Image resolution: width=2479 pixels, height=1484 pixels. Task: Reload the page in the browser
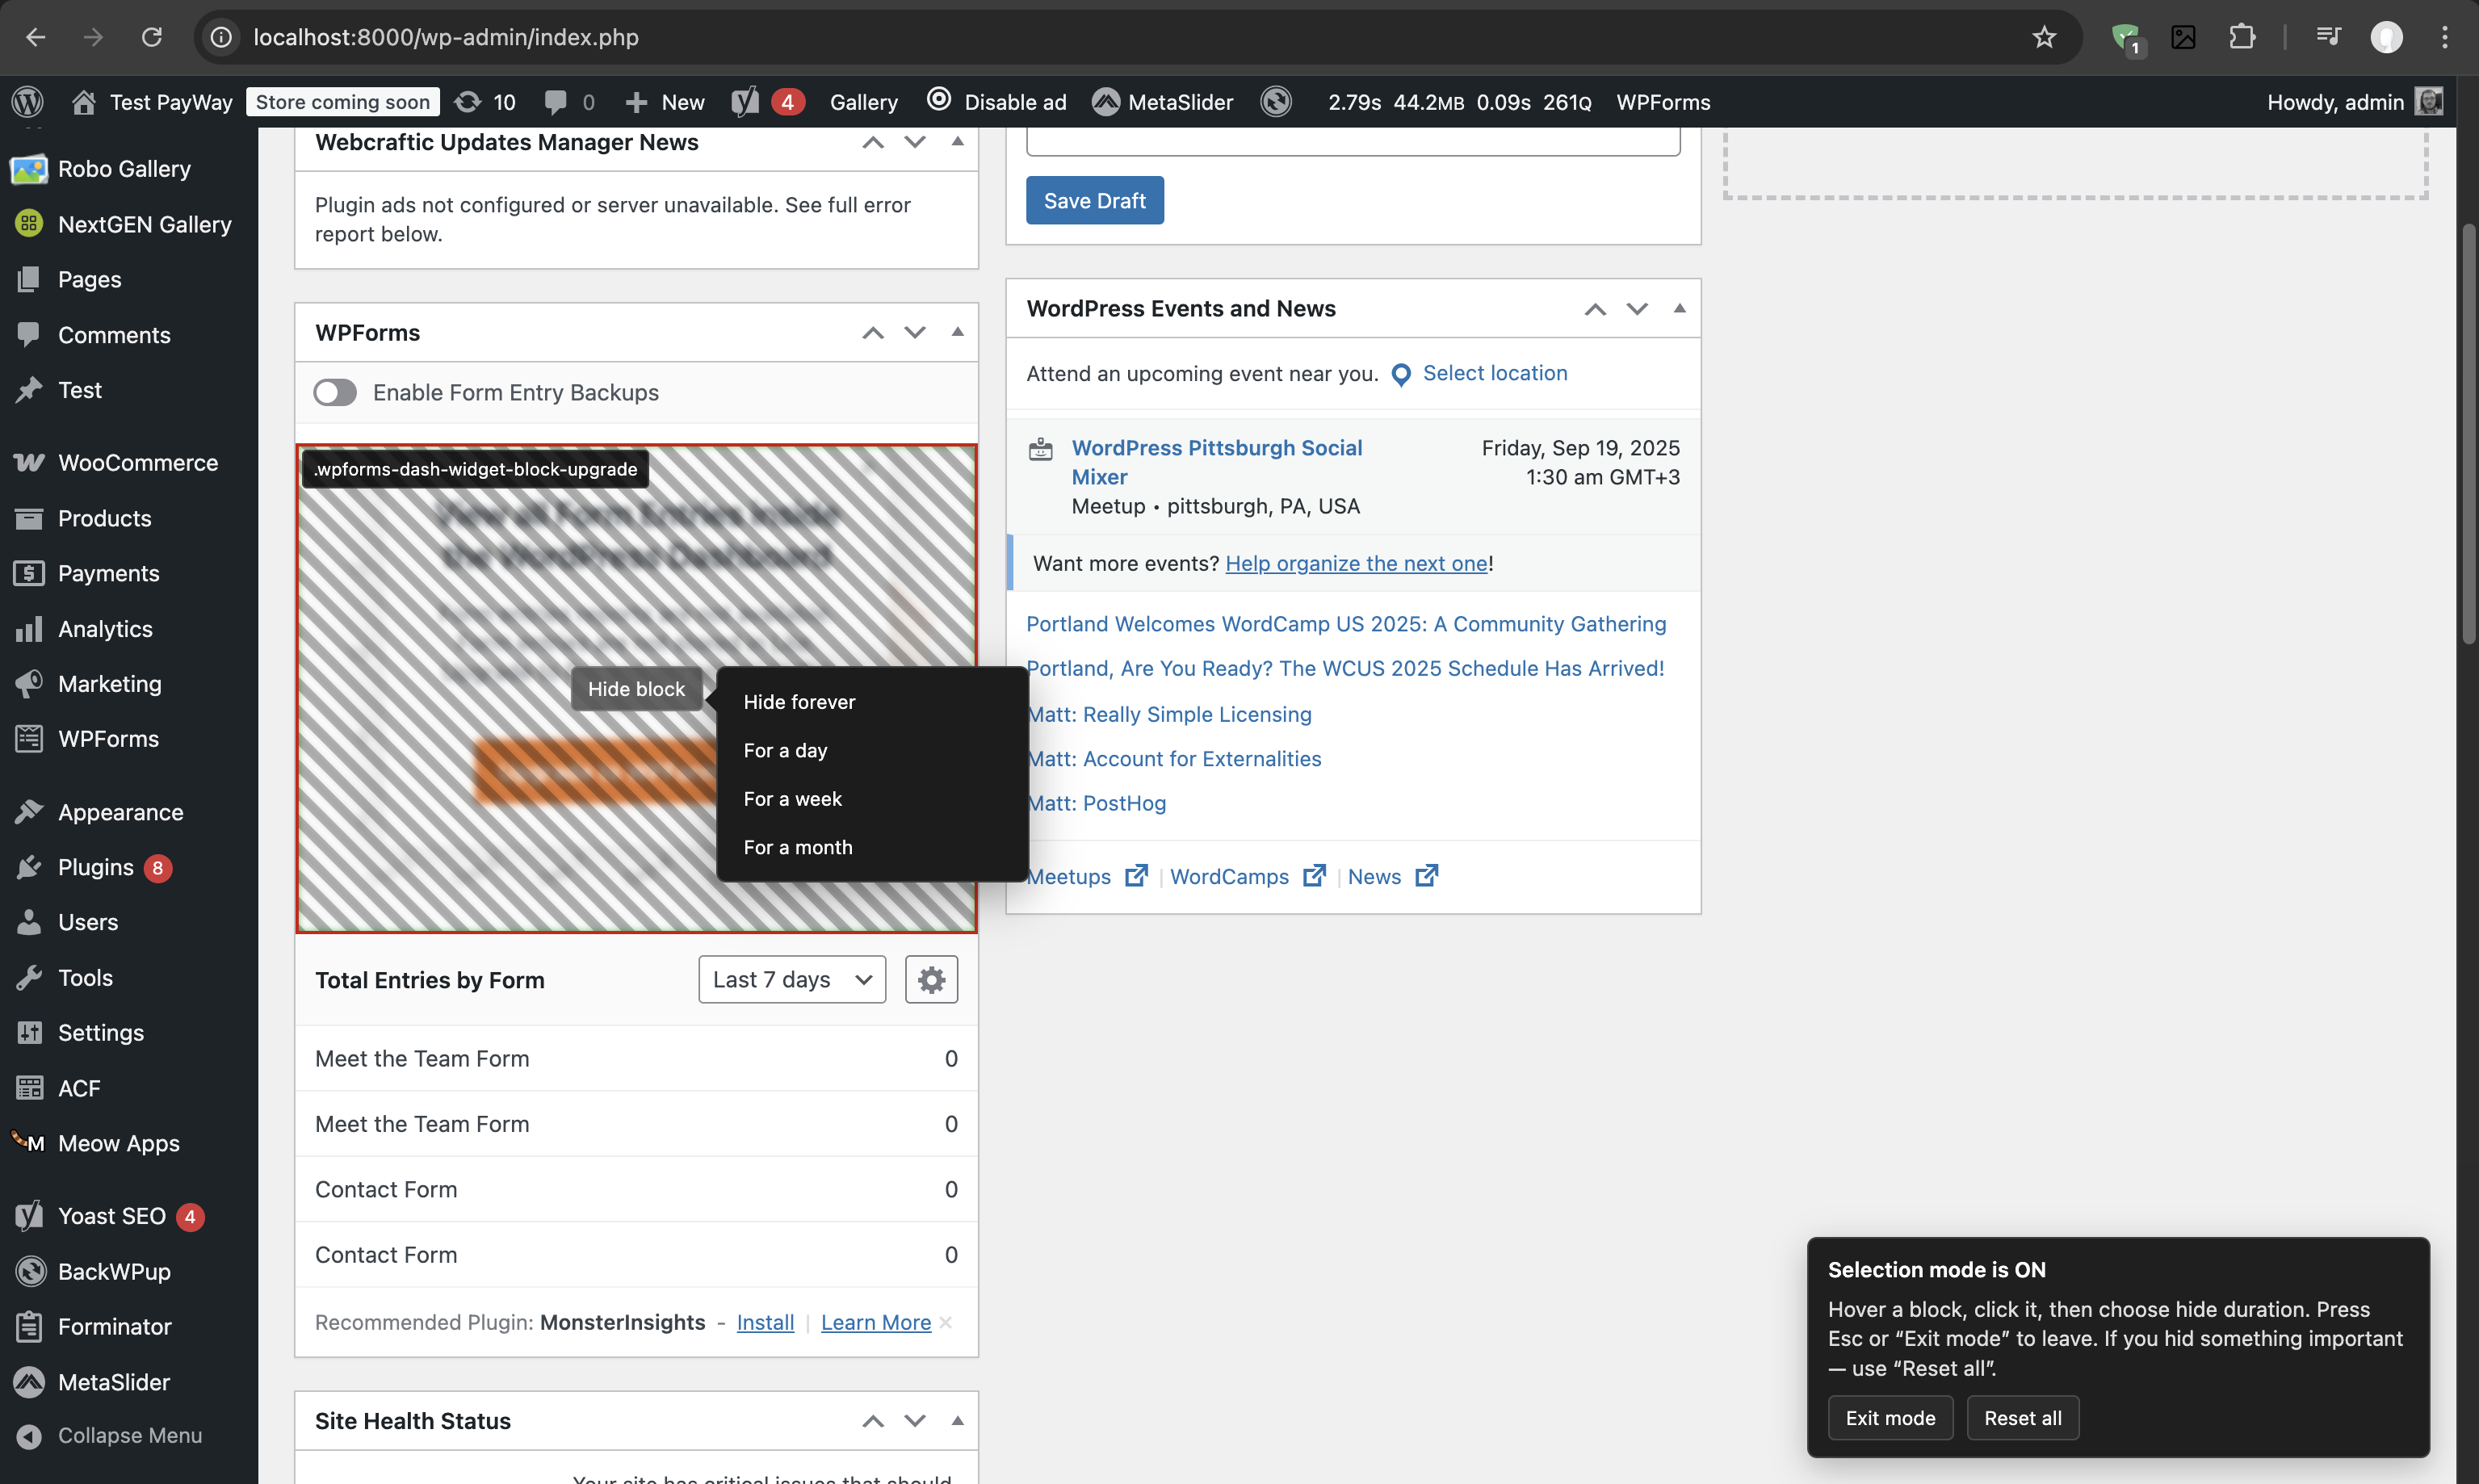click(x=152, y=37)
